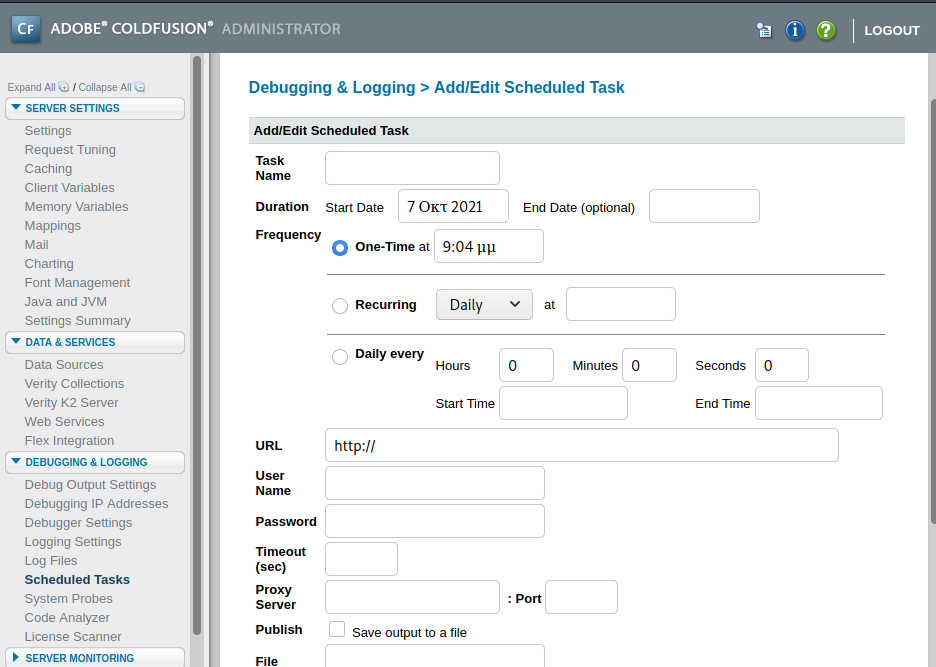This screenshot has height=667, width=936.
Task: Collapse the SERVER SETTINGS section
Action: (95, 108)
